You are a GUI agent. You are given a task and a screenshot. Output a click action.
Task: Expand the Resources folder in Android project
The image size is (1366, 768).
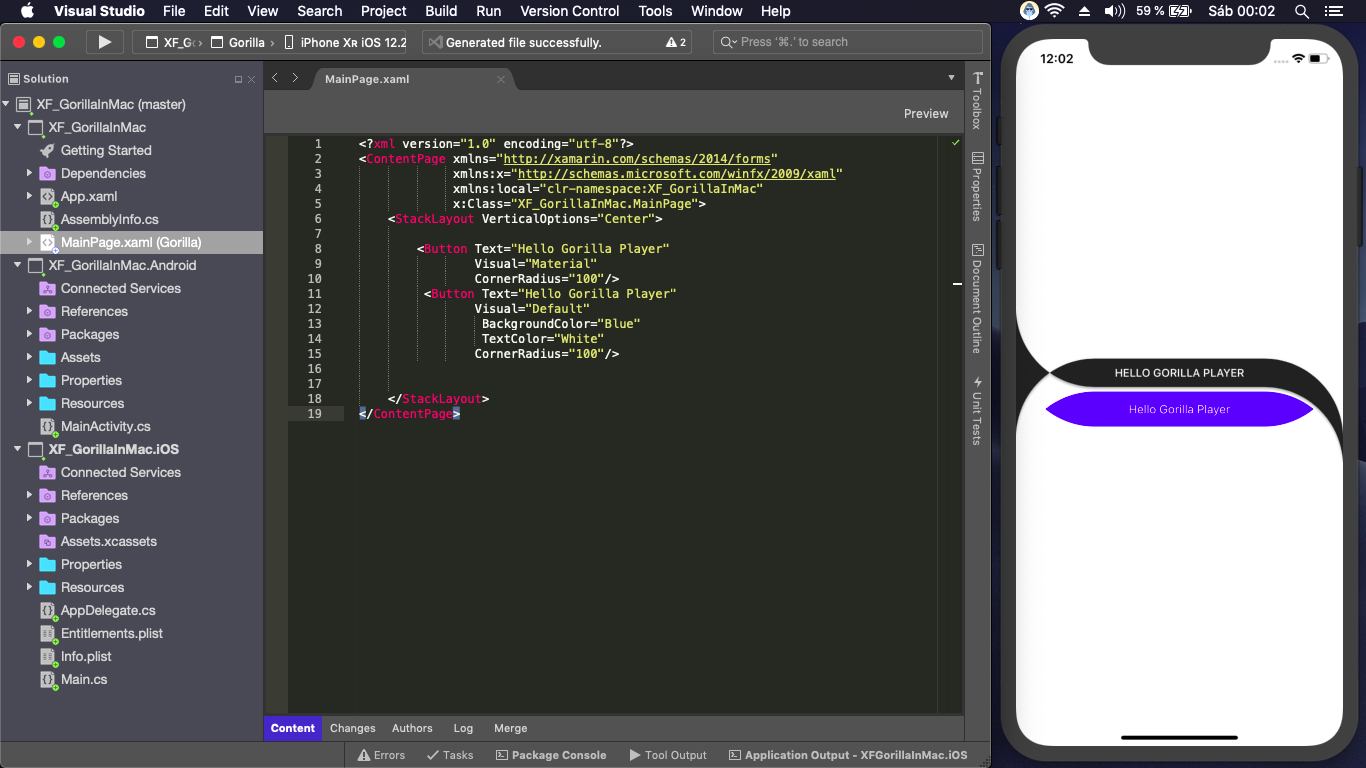coord(30,403)
